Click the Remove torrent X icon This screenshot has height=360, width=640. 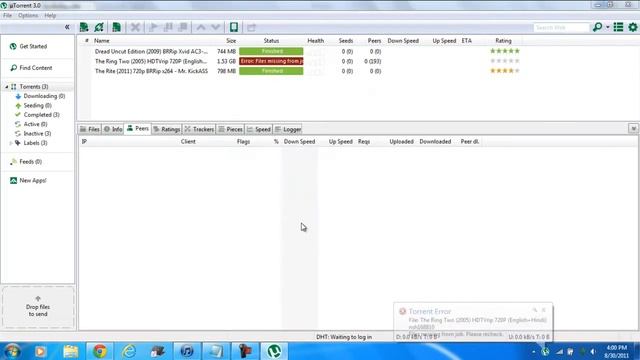coord(135,27)
